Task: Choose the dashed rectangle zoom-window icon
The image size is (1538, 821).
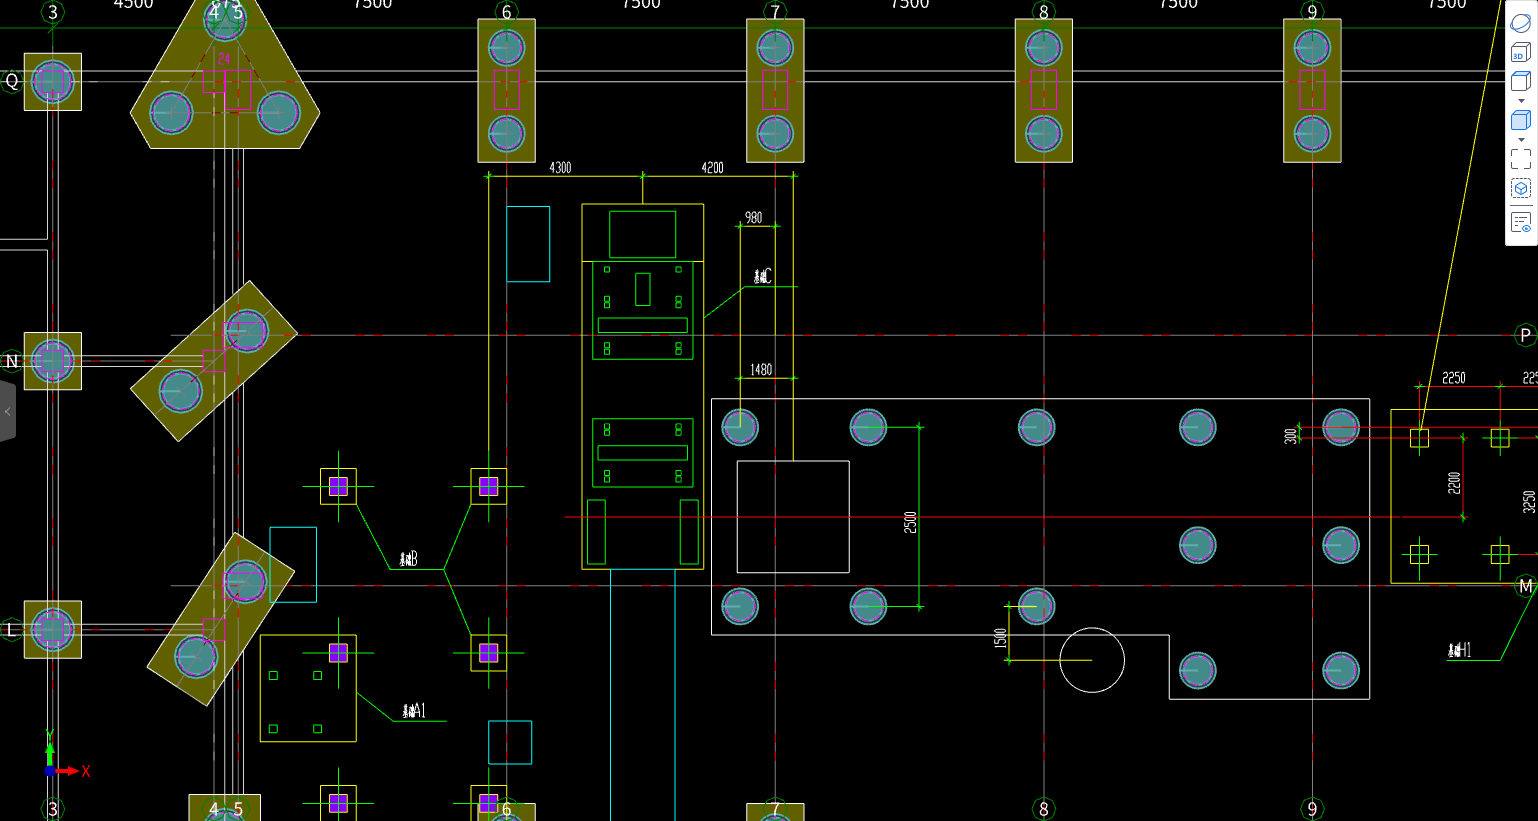Action: (x=1520, y=158)
